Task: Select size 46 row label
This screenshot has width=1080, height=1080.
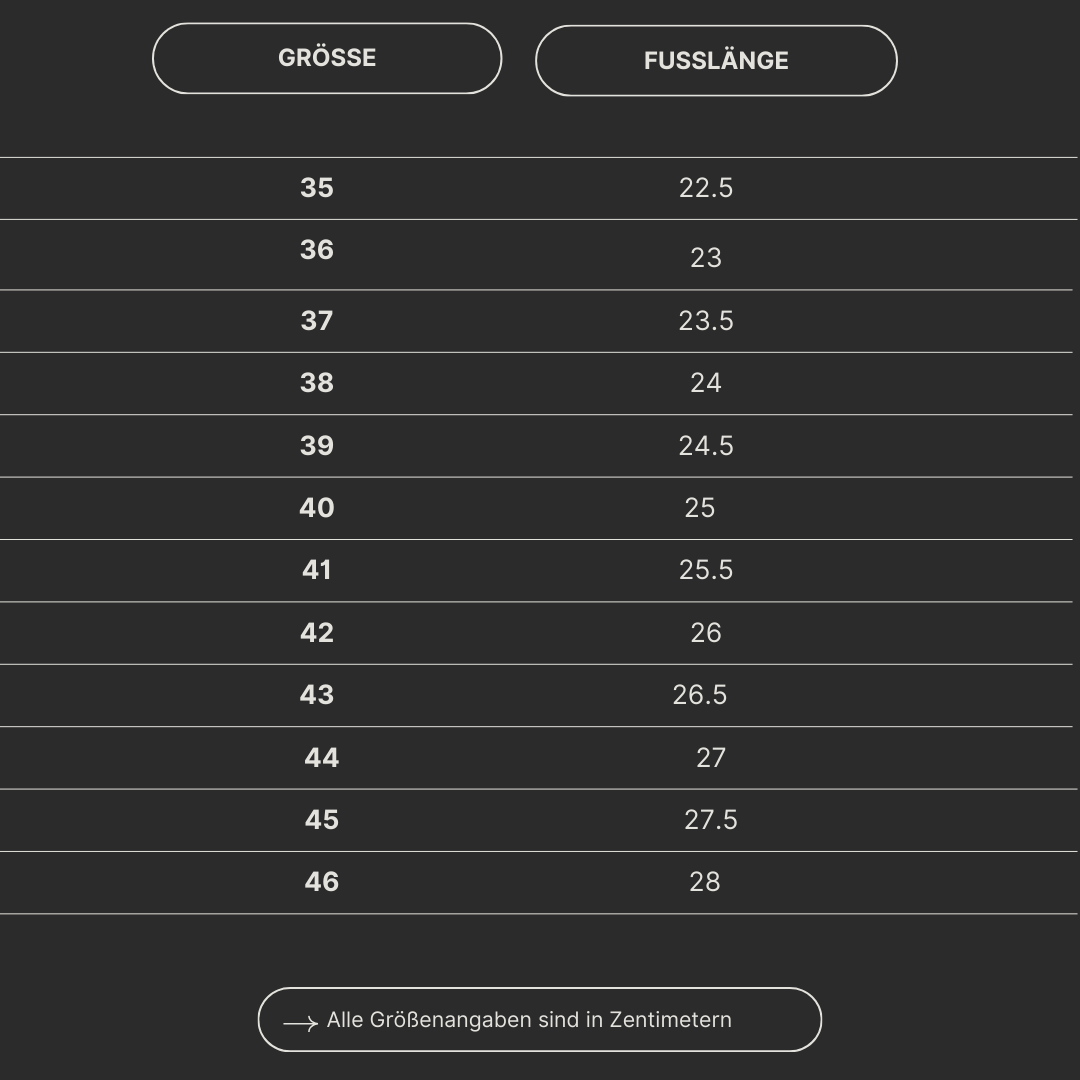Action: click(322, 882)
